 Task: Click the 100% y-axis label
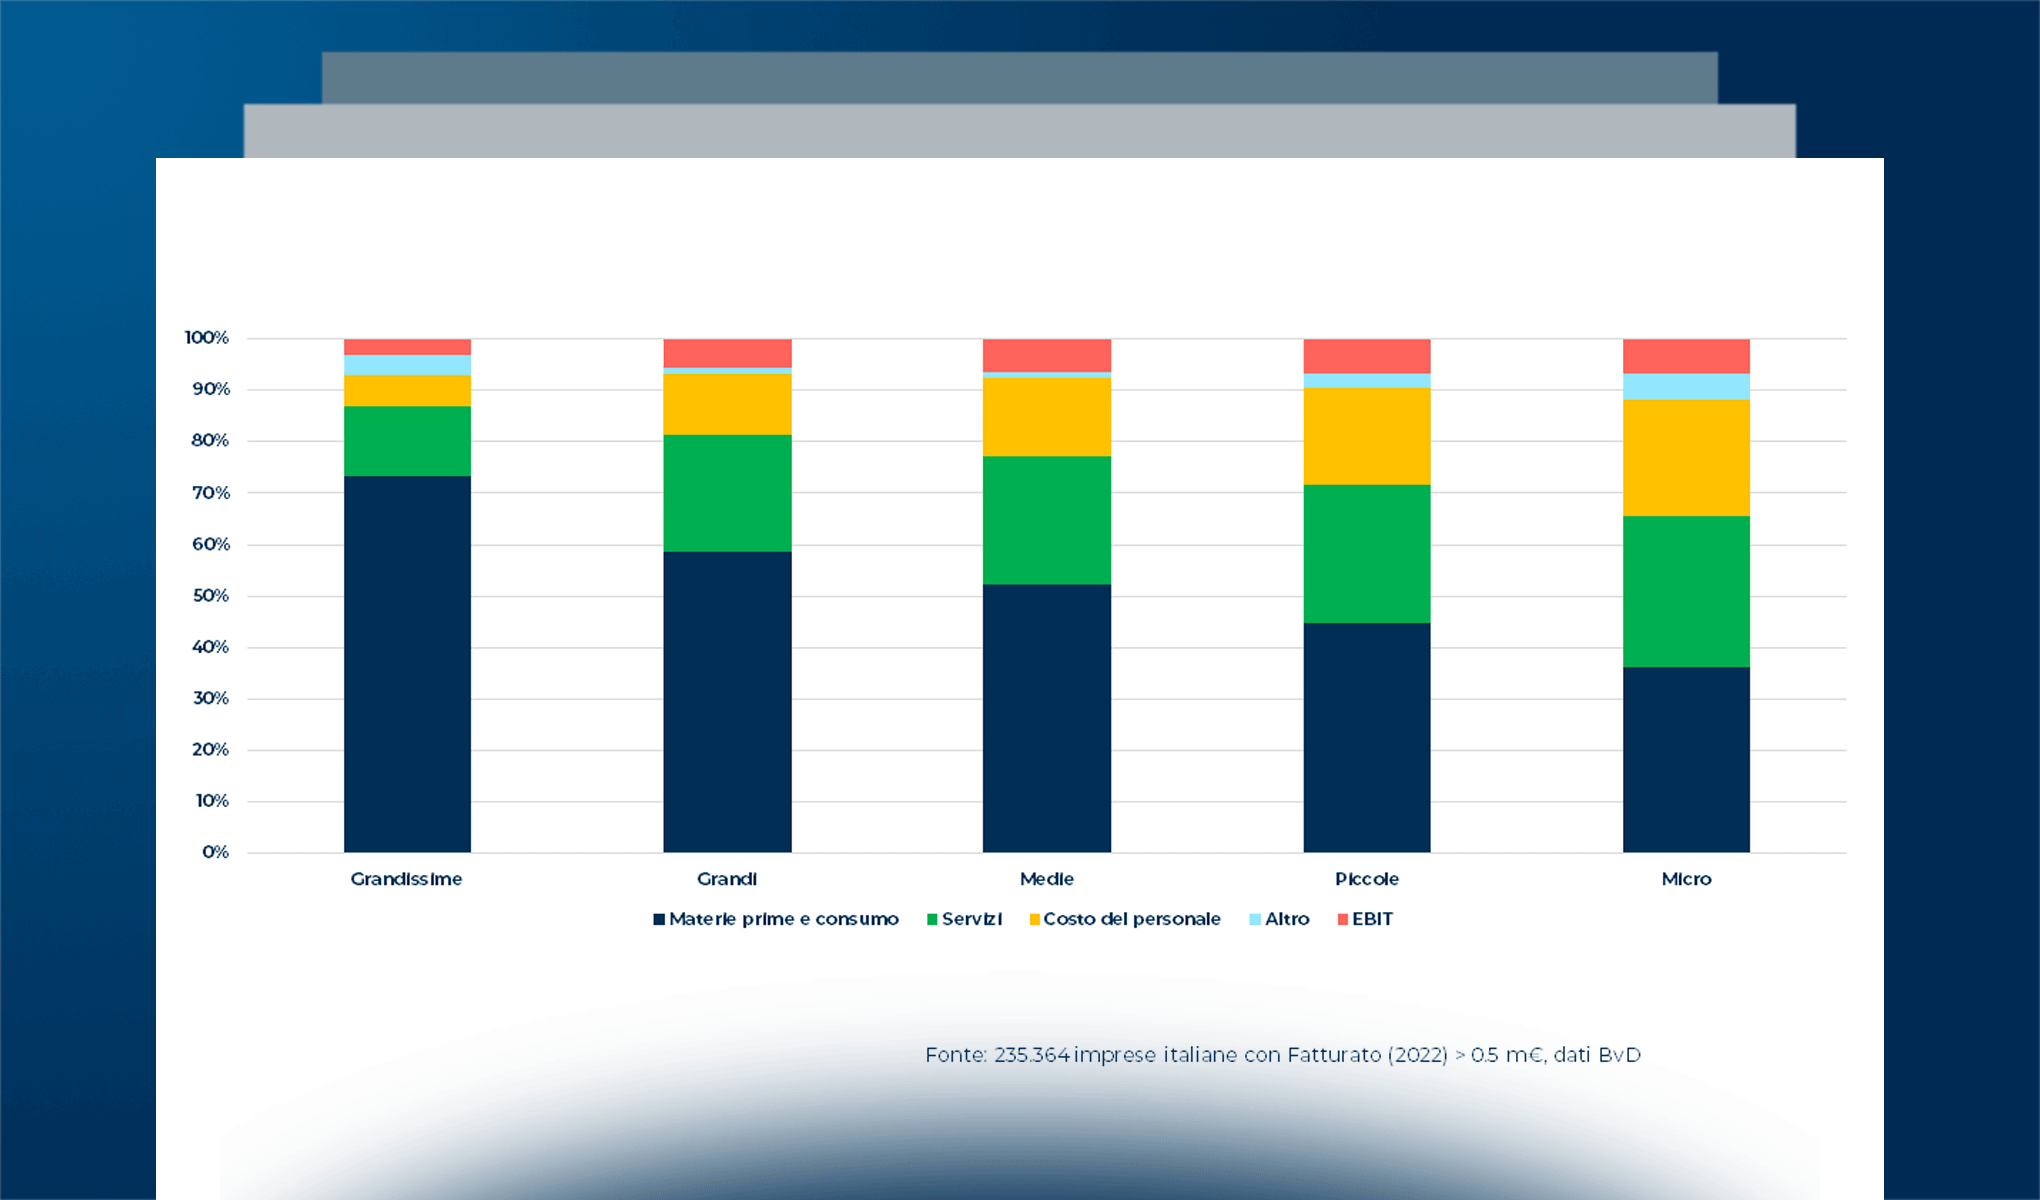point(207,338)
